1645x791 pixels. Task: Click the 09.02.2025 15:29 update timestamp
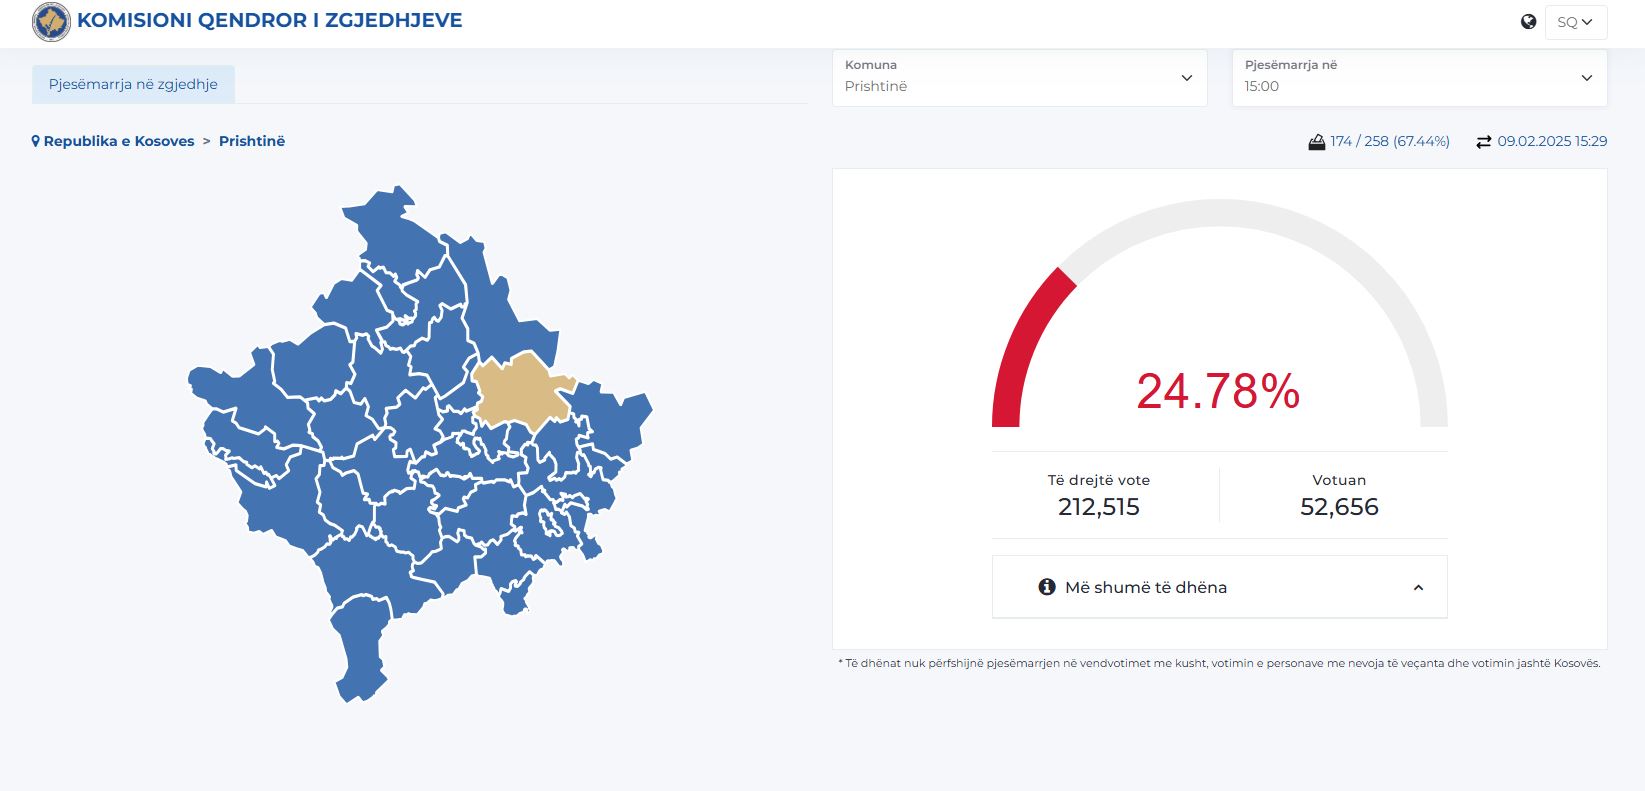point(1552,142)
